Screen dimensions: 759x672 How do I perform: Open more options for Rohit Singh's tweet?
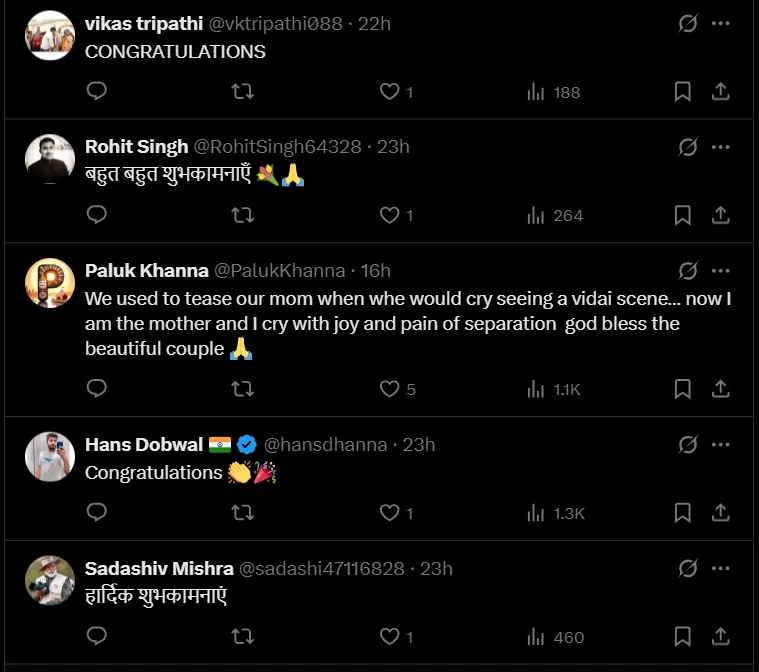click(x=720, y=147)
